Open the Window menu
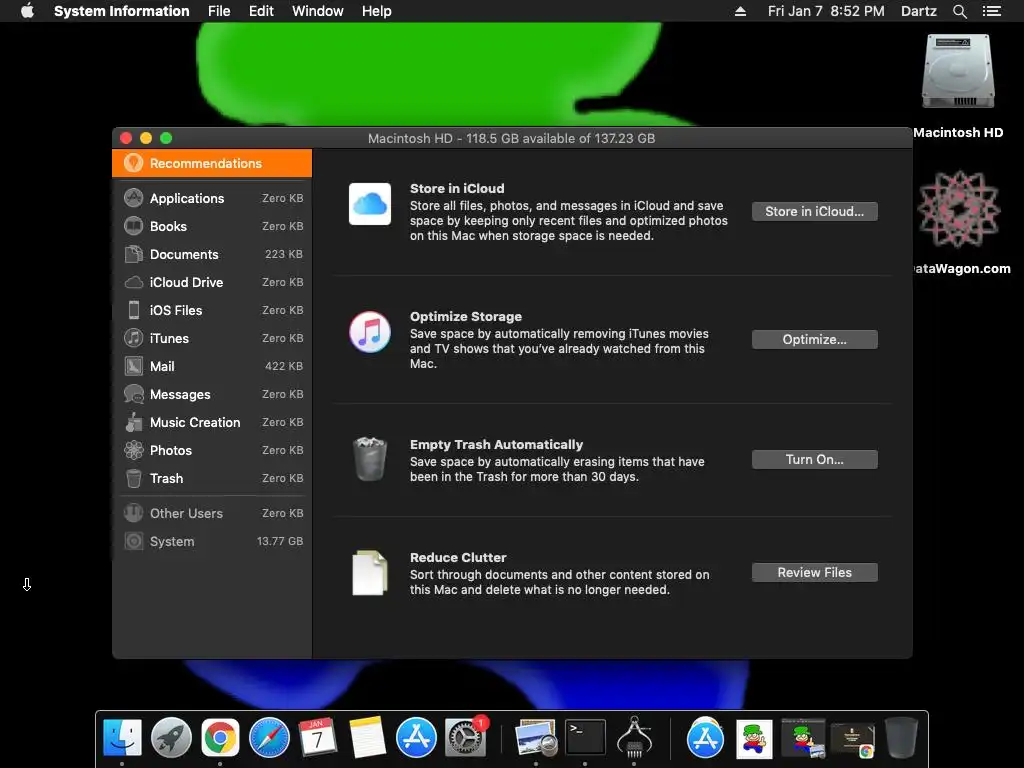The height and width of the screenshot is (768, 1024). [317, 11]
